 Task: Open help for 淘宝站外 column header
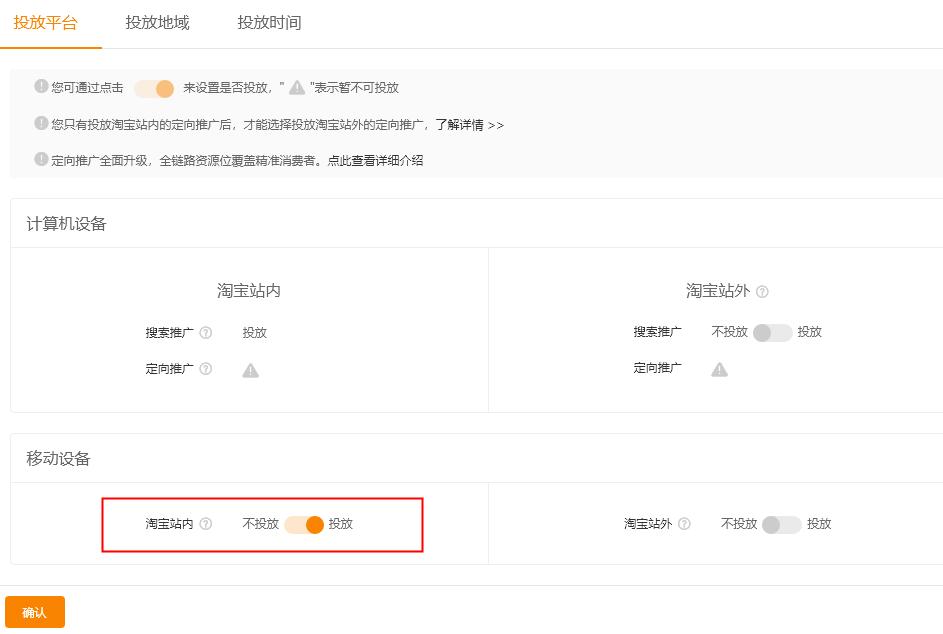762,290
